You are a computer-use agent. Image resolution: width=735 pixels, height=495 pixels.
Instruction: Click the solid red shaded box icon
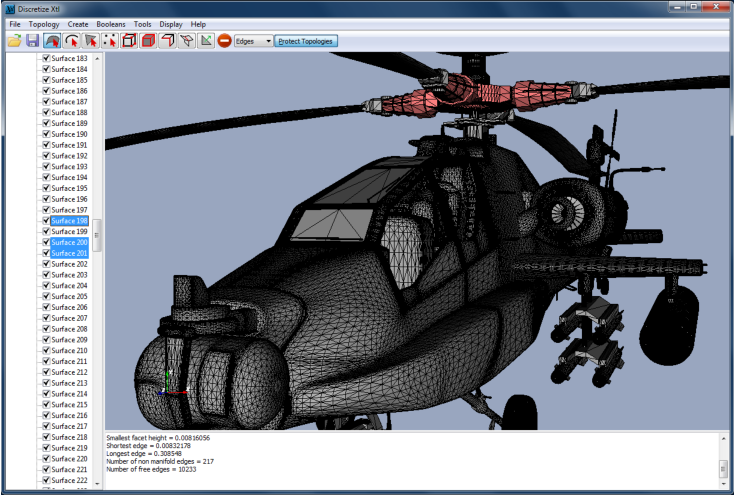pos(148,41)
